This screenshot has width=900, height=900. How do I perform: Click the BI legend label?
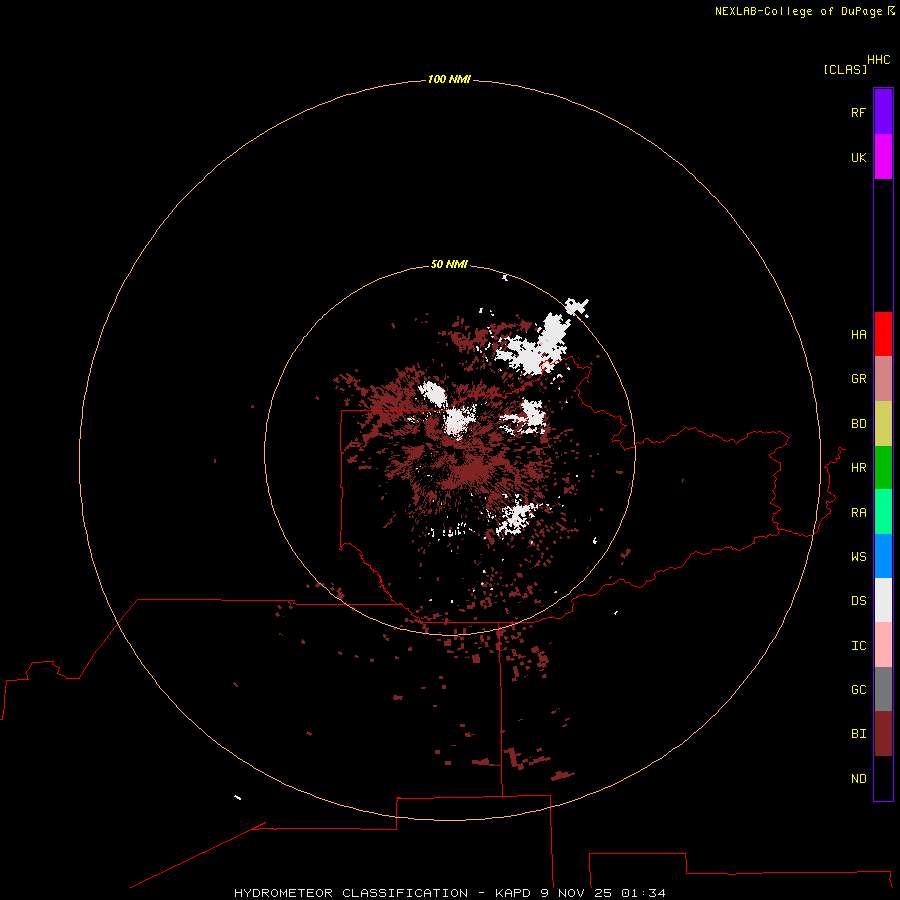click(x=858, y=734)
